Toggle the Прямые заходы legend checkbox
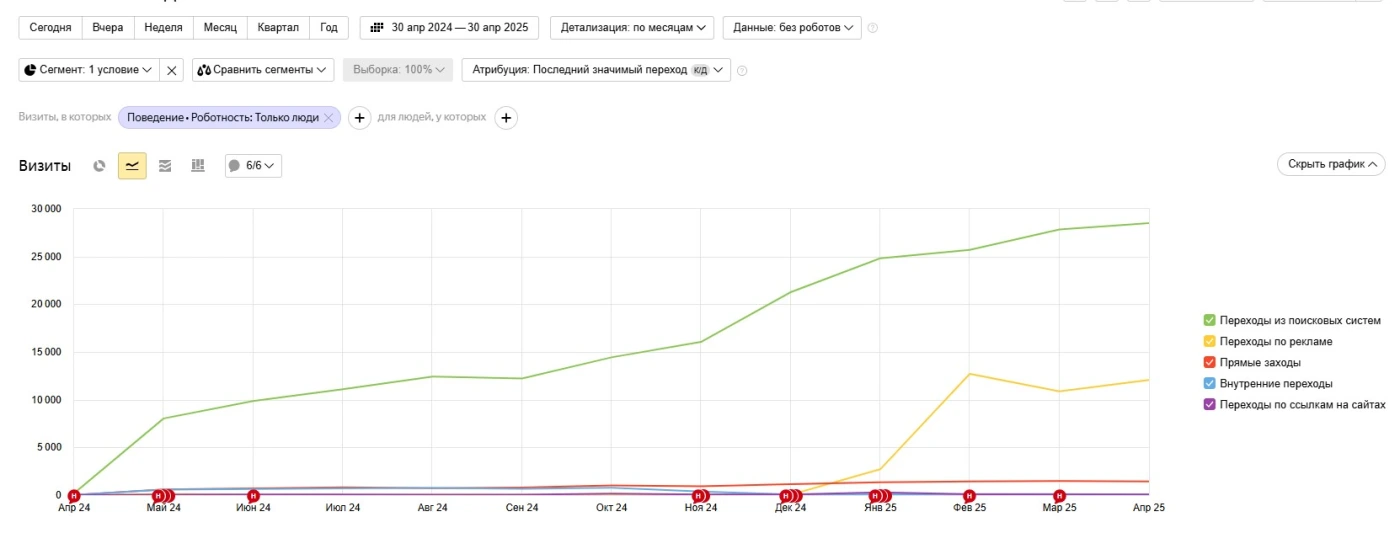The width and height of the screenshot is (1400, 533). [1210, 362]
